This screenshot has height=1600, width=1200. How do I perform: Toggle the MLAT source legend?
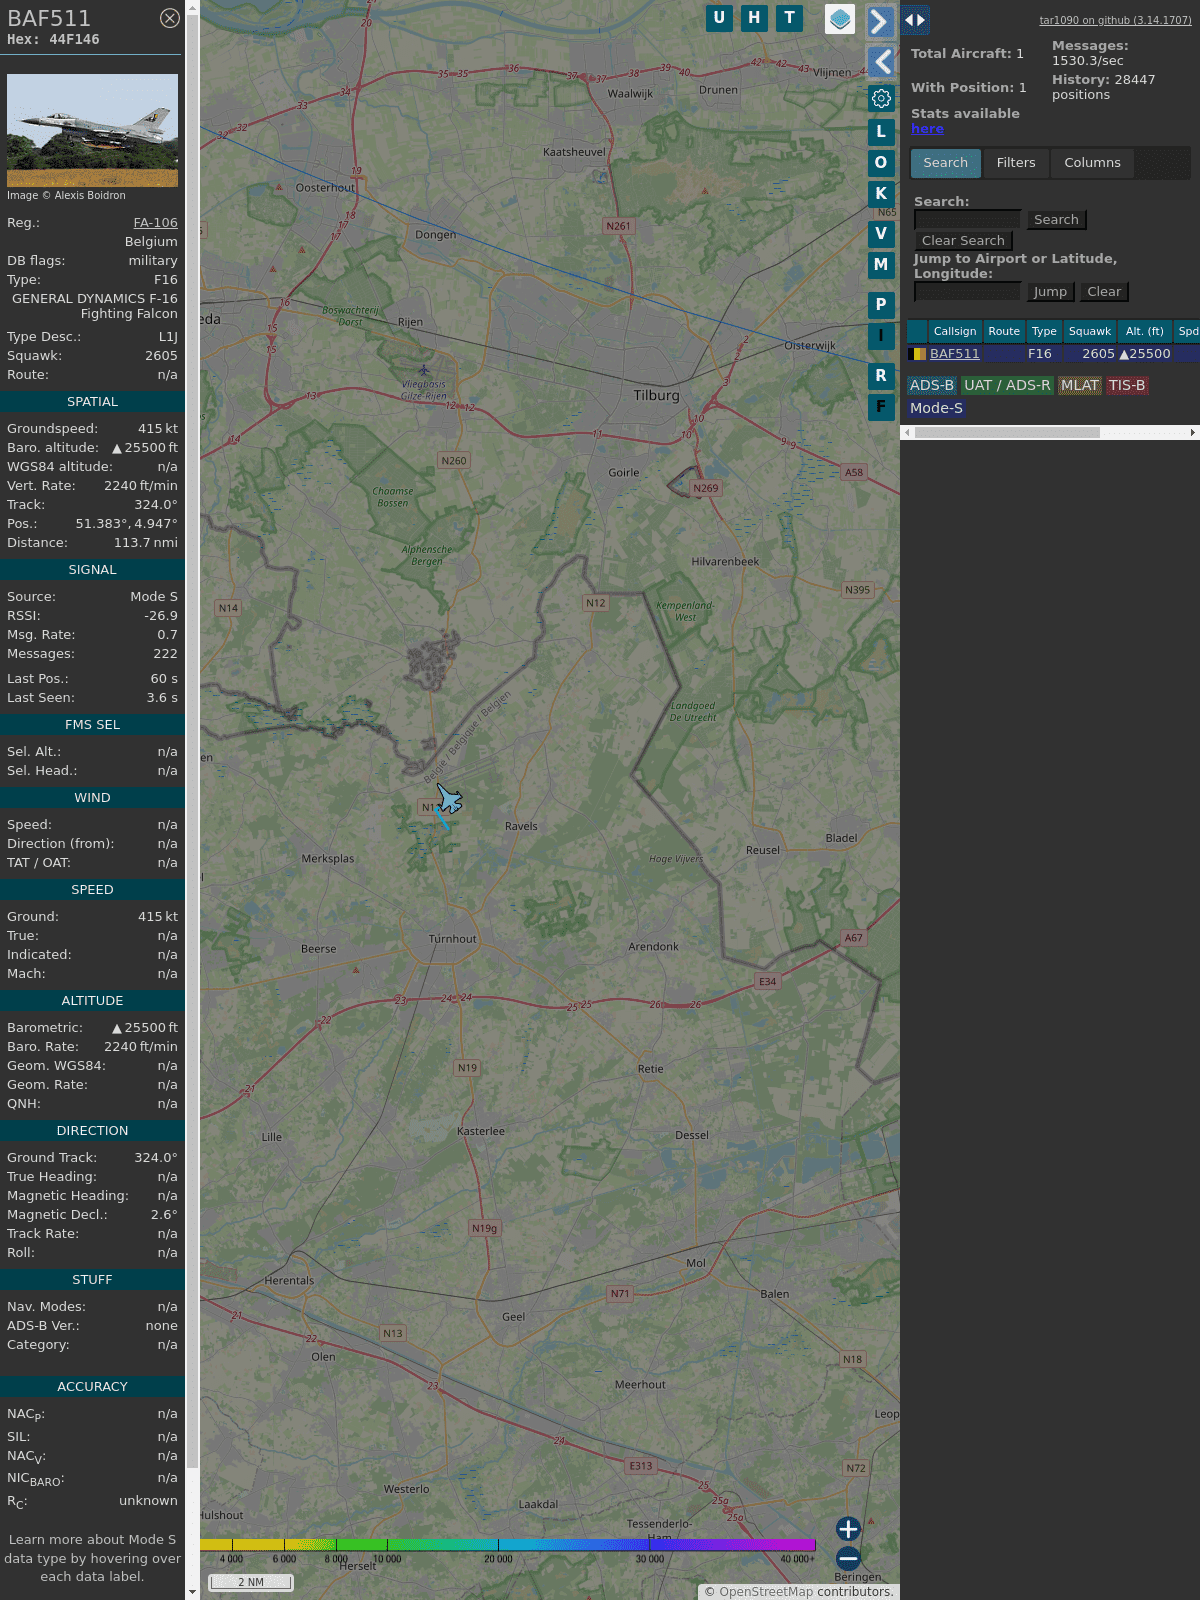point(1080,385)
